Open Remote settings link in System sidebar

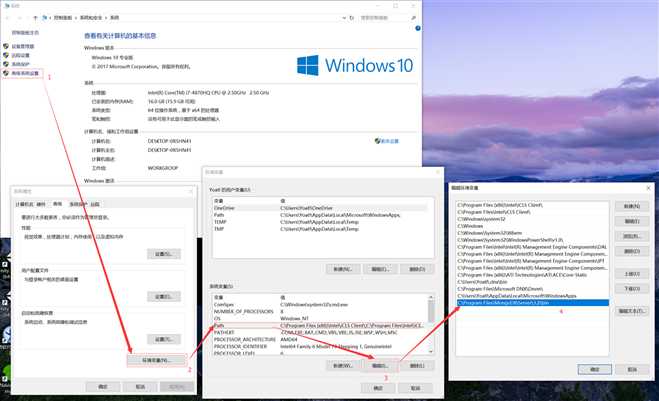(21, 55)
